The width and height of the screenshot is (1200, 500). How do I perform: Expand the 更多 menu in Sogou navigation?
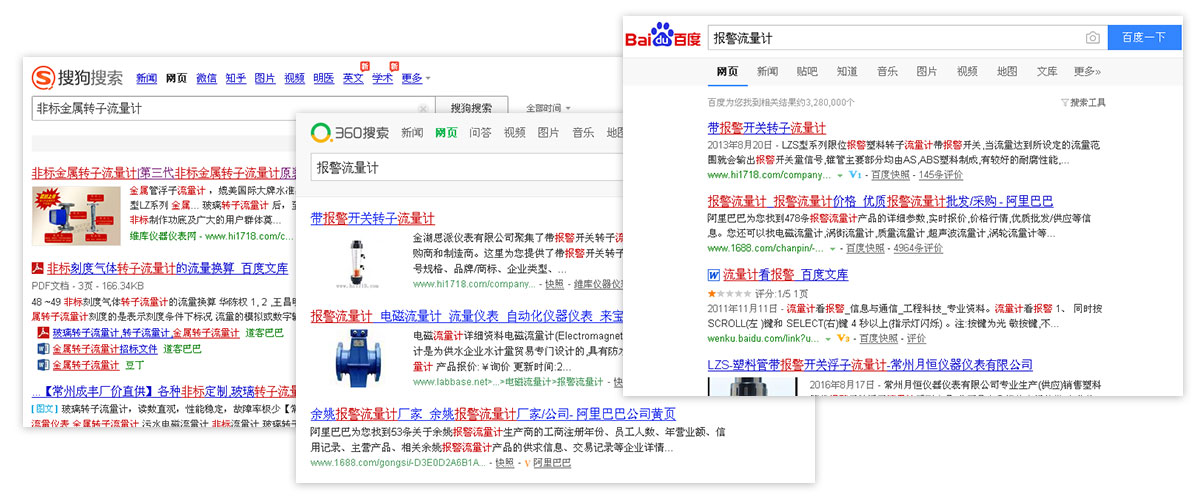(x=415, y=79)
